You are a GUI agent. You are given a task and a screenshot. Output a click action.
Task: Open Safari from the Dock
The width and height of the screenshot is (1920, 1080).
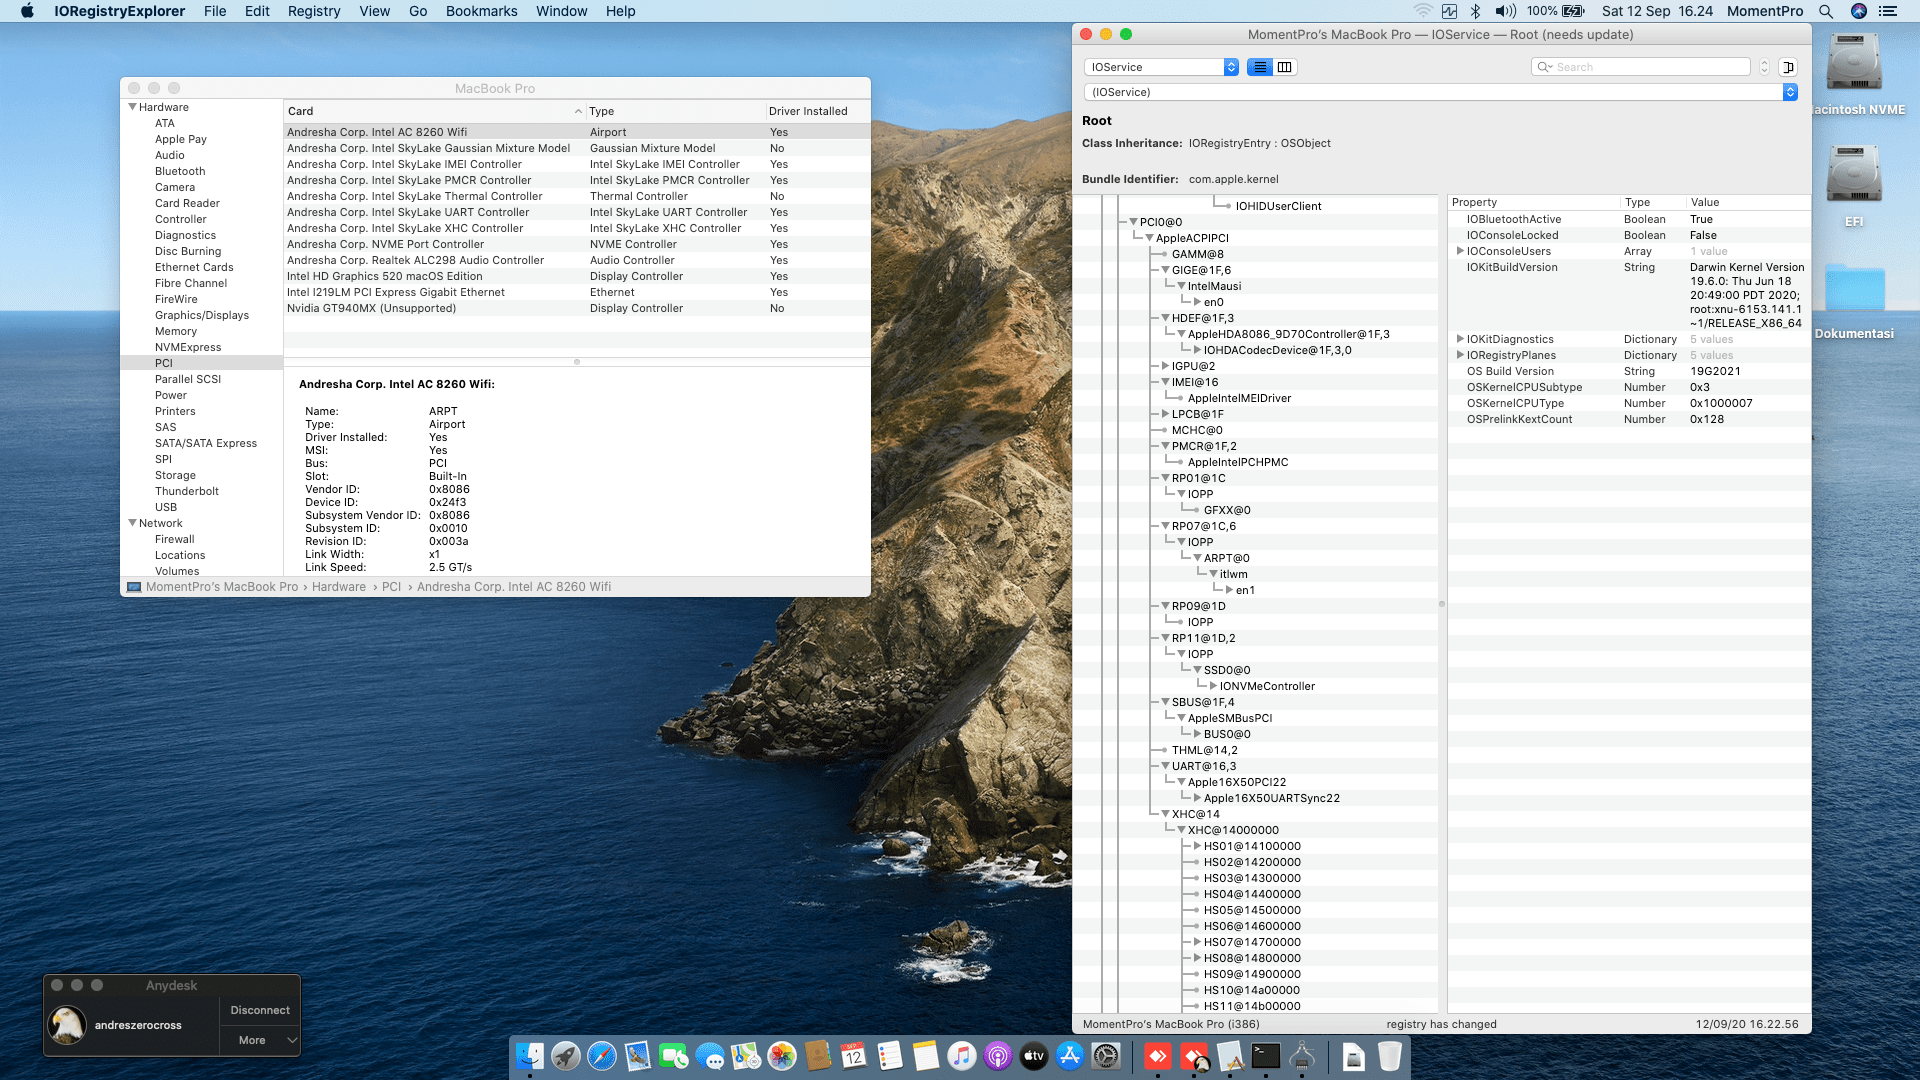pyautogui.click(x=602, y=1056)
